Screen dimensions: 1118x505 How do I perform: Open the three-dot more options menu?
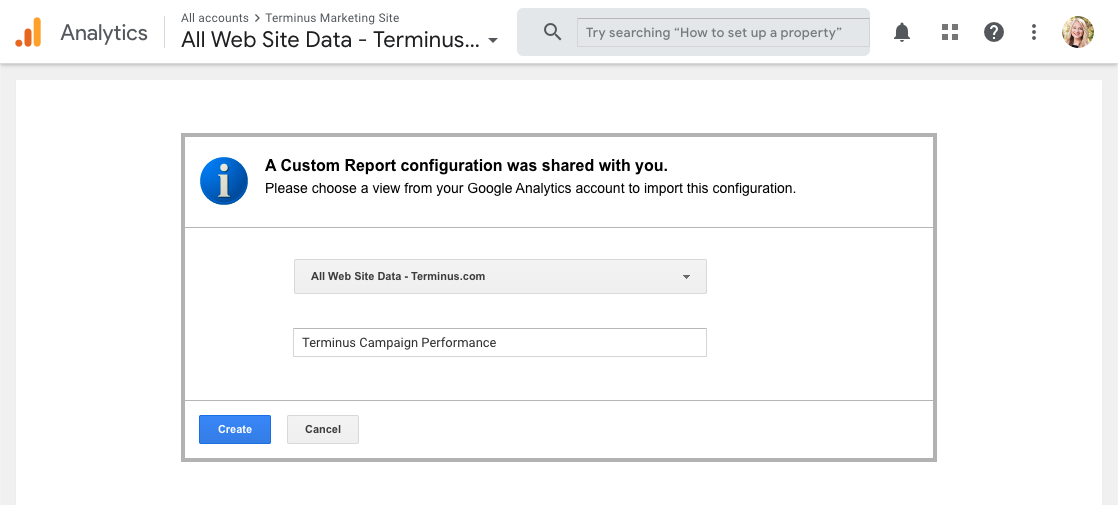pos(1033,31)
